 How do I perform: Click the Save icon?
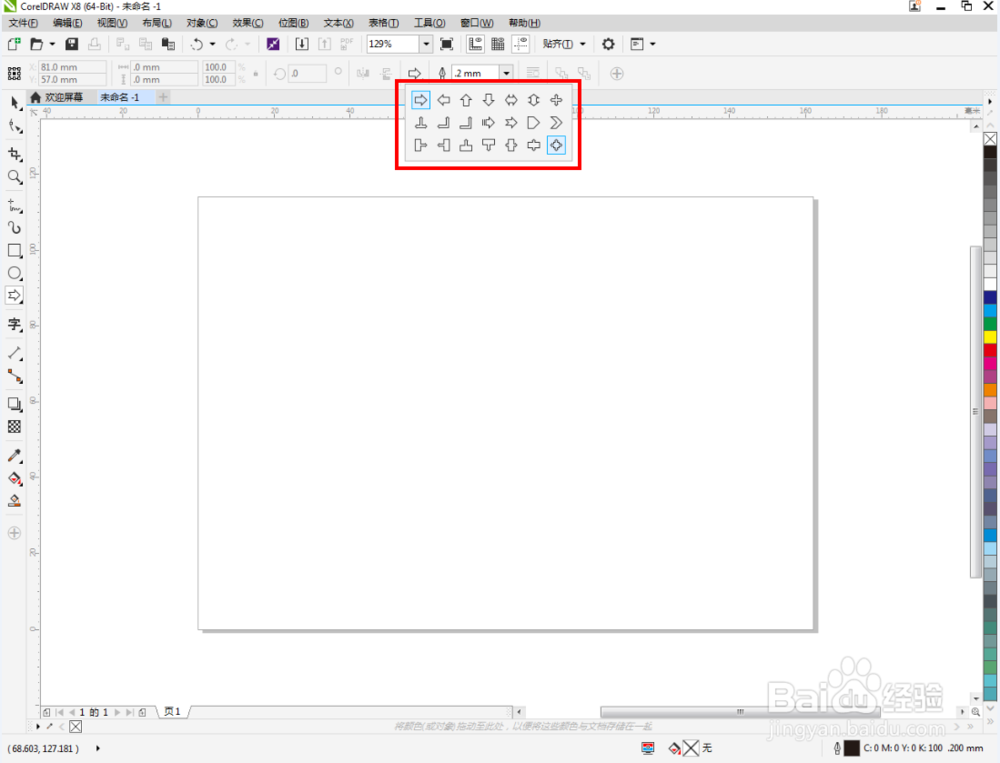click(x=71, y=44)
